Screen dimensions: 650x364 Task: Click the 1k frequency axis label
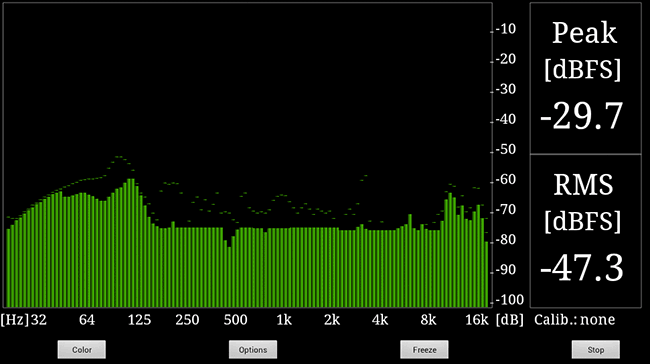[284, 320]
